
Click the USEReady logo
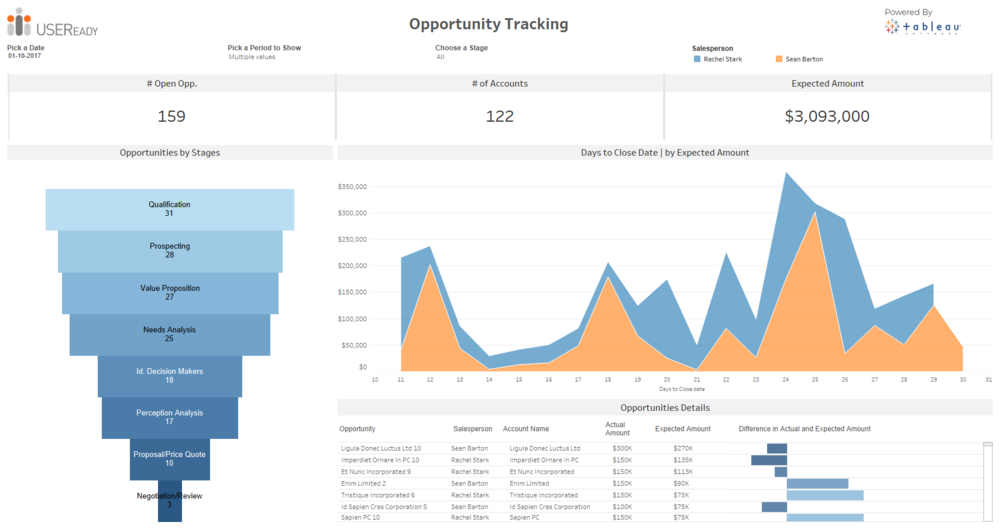52,23
